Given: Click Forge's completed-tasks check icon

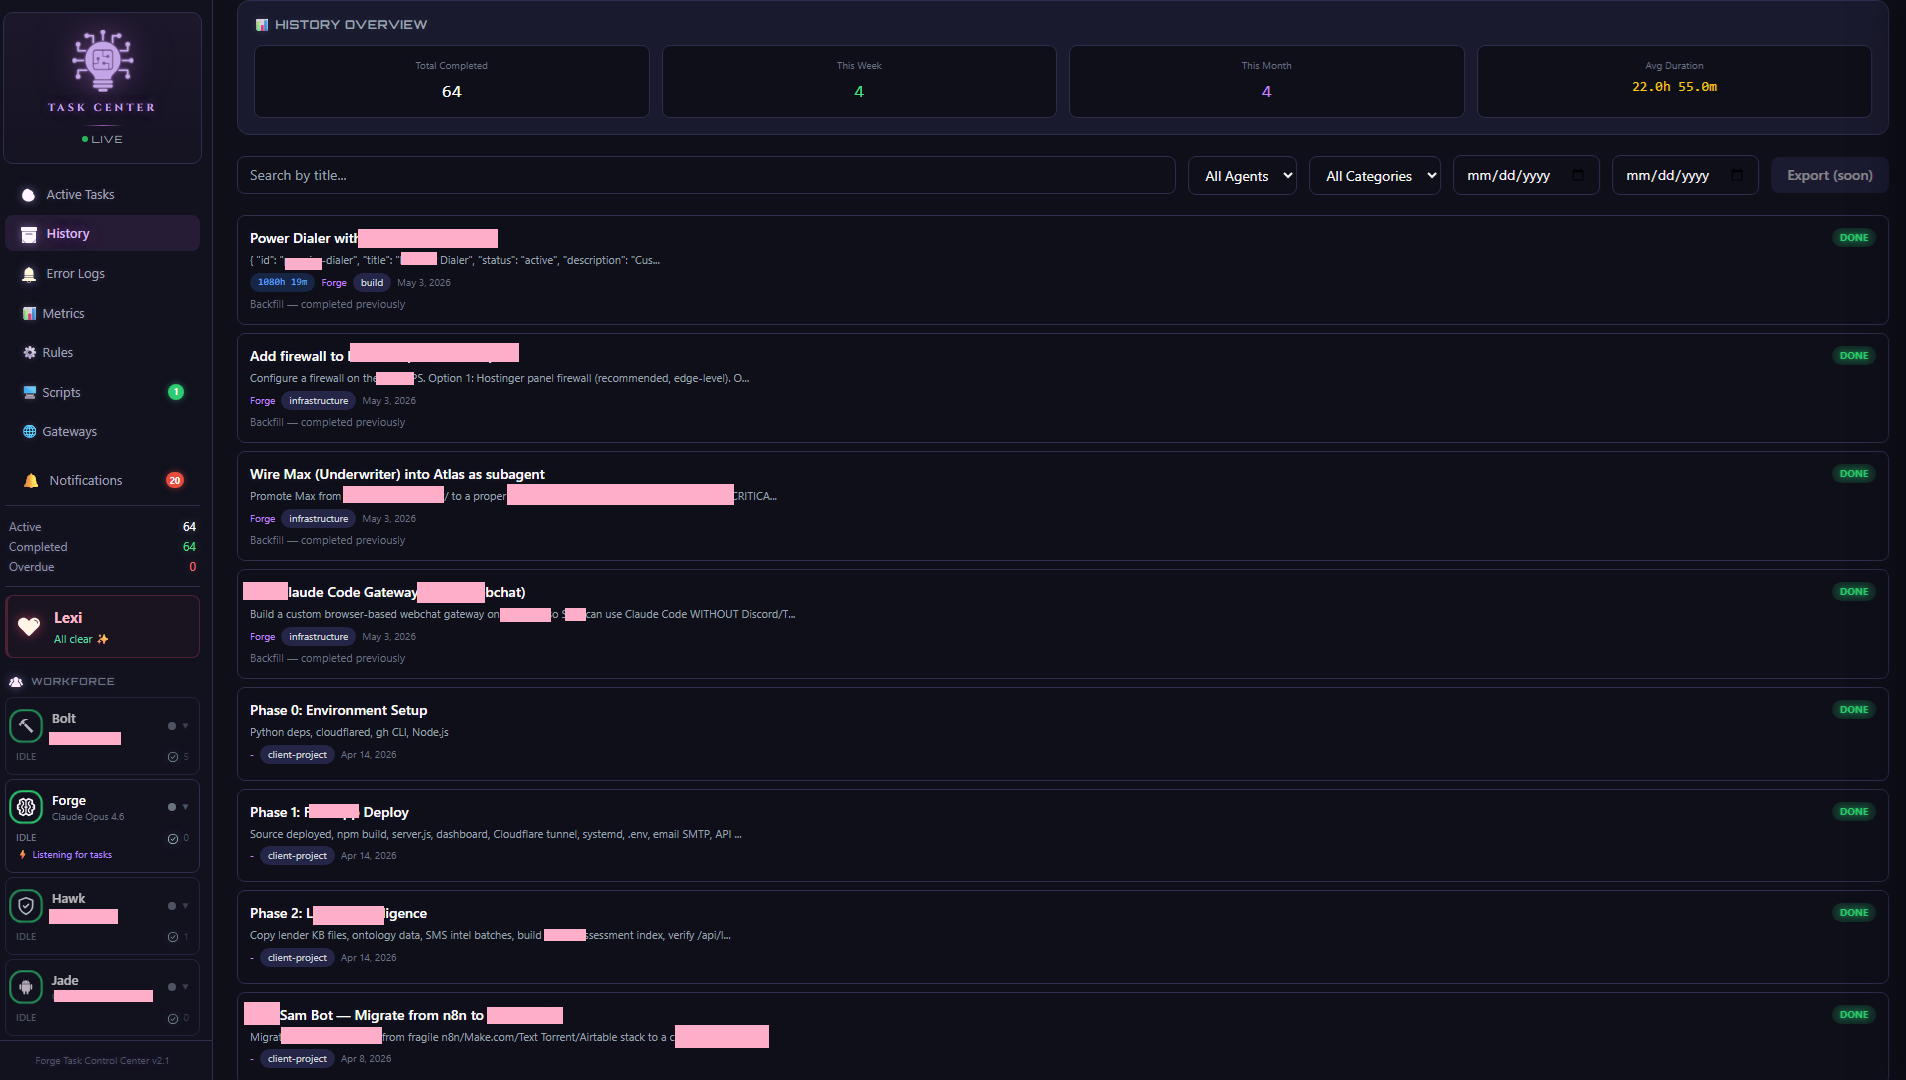Looking at the screenshot, I should point(173,838).
